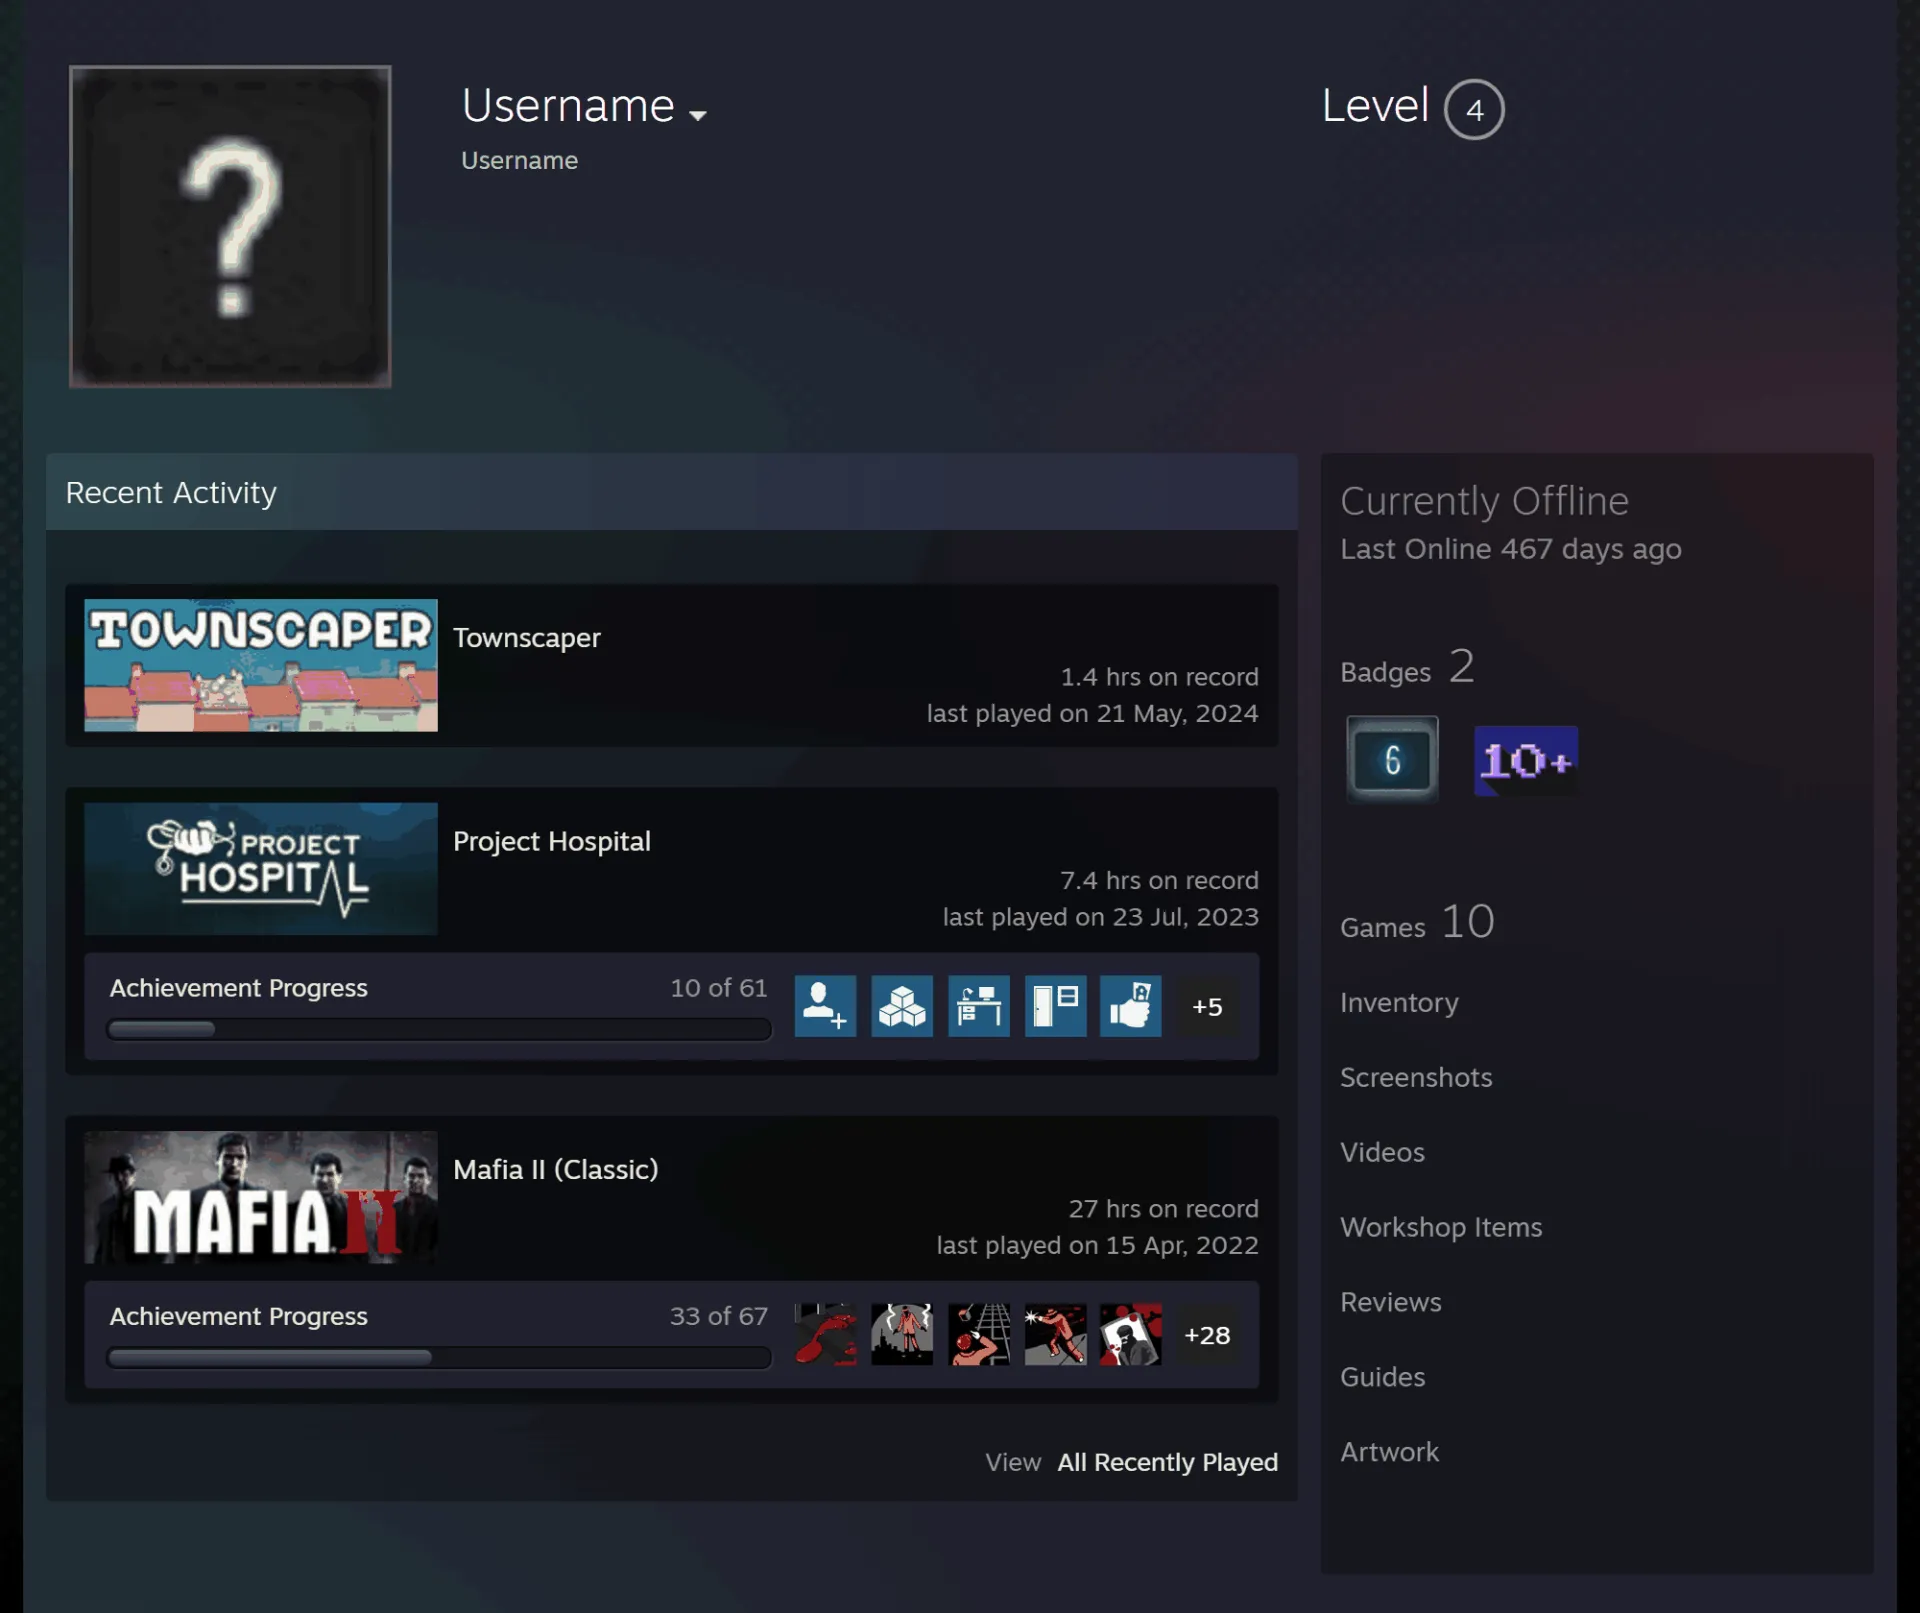Show the +5 more Project Hospital achievements

point(1207,1007)
